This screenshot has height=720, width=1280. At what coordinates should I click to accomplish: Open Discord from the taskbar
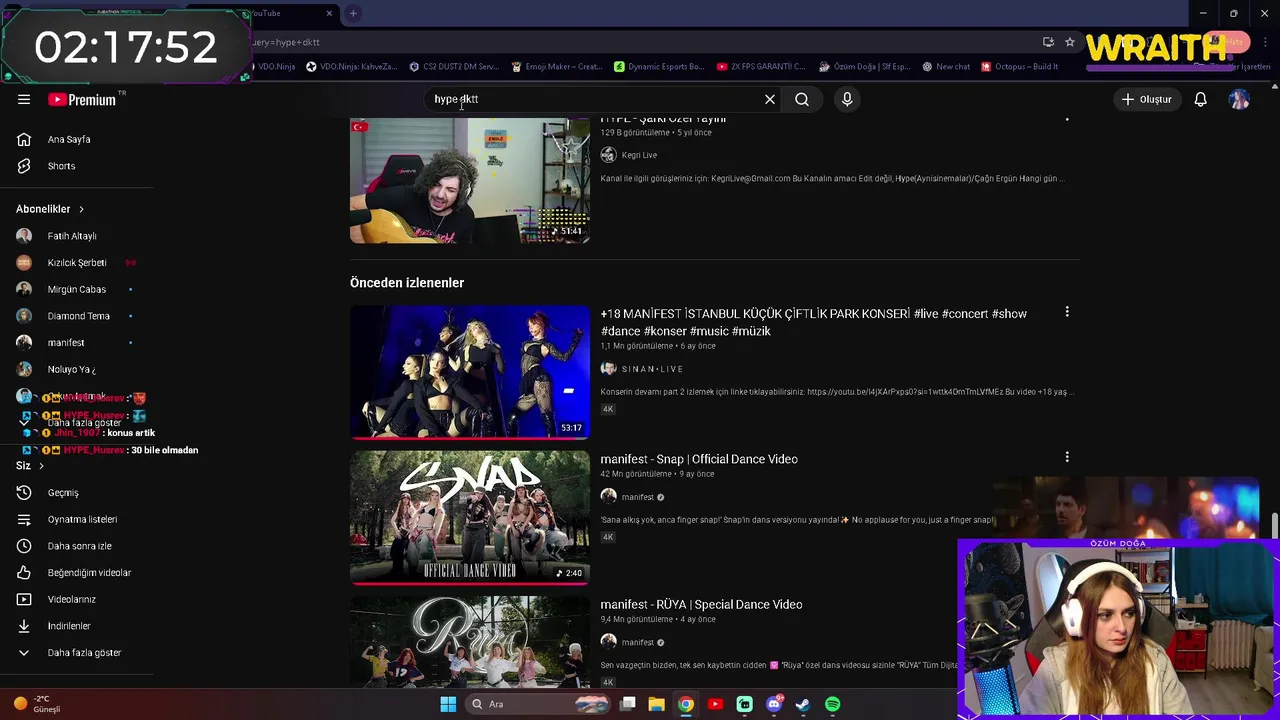(x=773, y=704)
